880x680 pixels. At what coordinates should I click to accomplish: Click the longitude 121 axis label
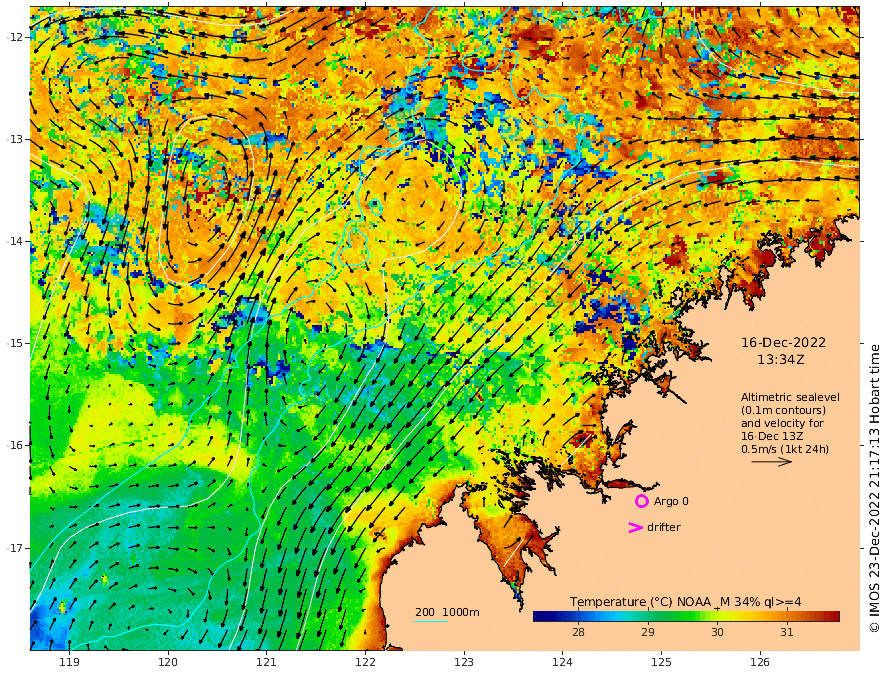point(267,662)
